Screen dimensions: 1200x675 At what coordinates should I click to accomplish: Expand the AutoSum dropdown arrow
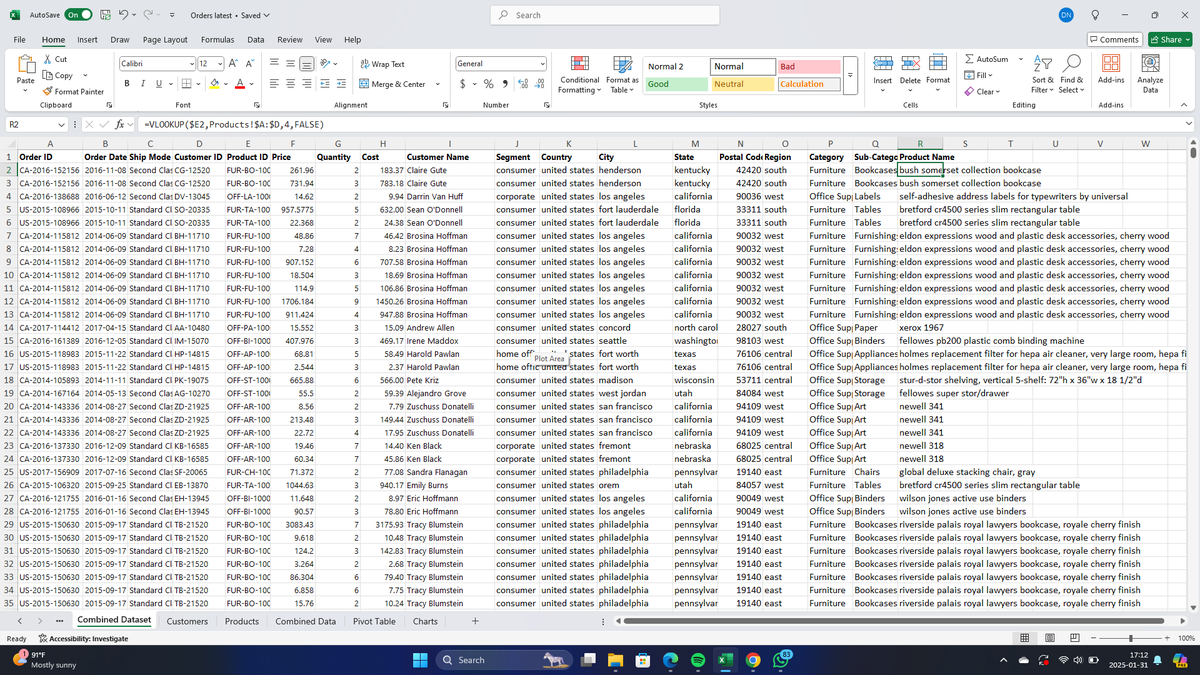tap(1019, 60)
